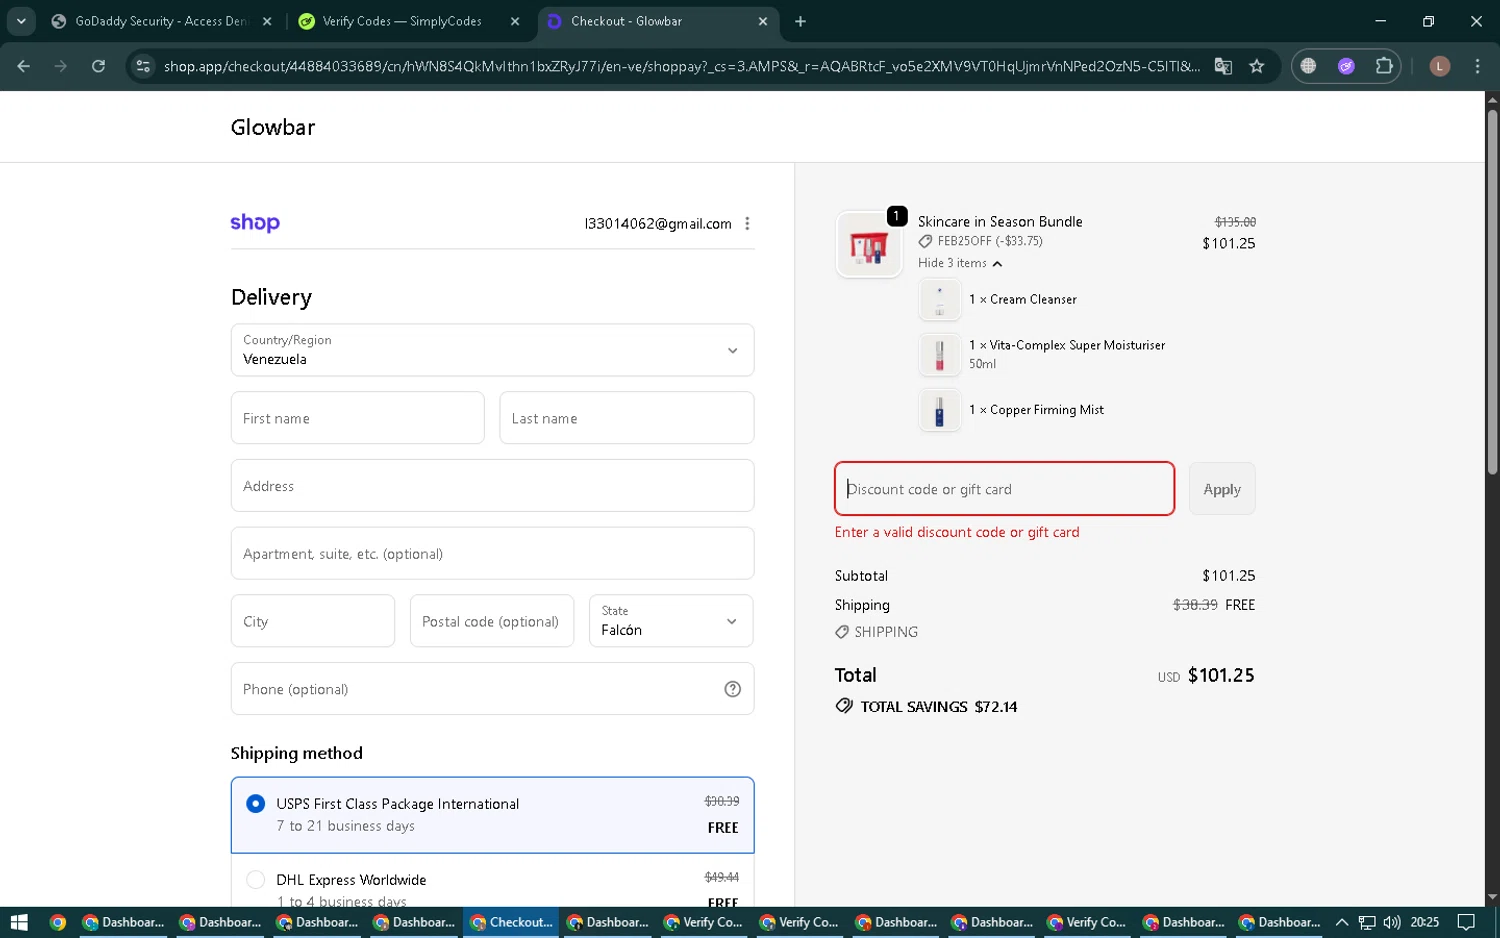This screenshot has width=1500, height=938.
Task: Click the browser back arrow
Action: click(x=24, y=66)
